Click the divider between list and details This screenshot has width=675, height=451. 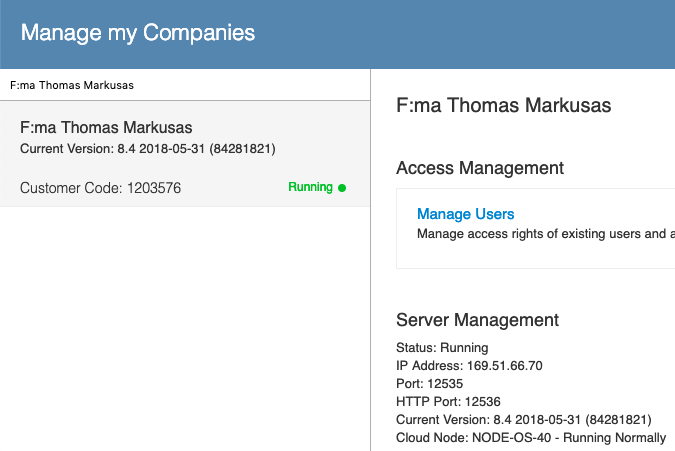coord(371,260)
